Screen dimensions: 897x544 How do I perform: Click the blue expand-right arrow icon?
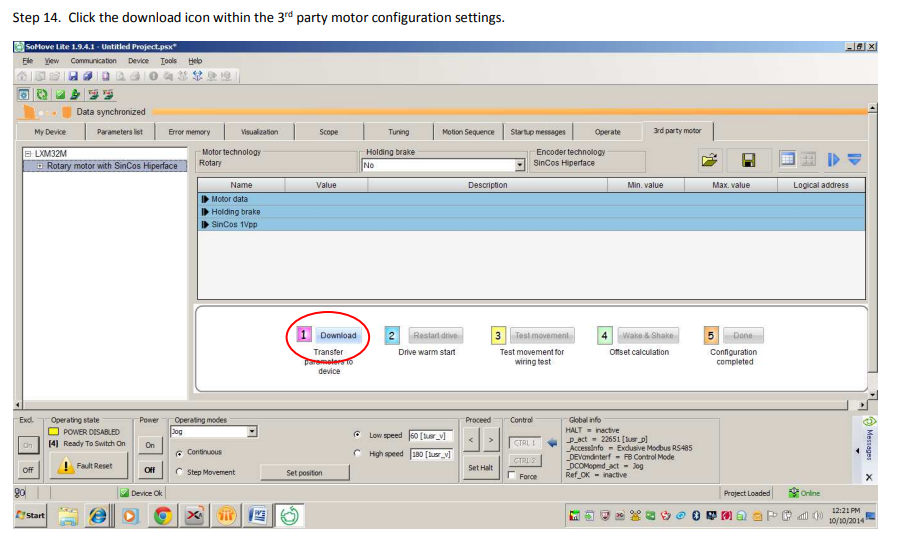833,159
